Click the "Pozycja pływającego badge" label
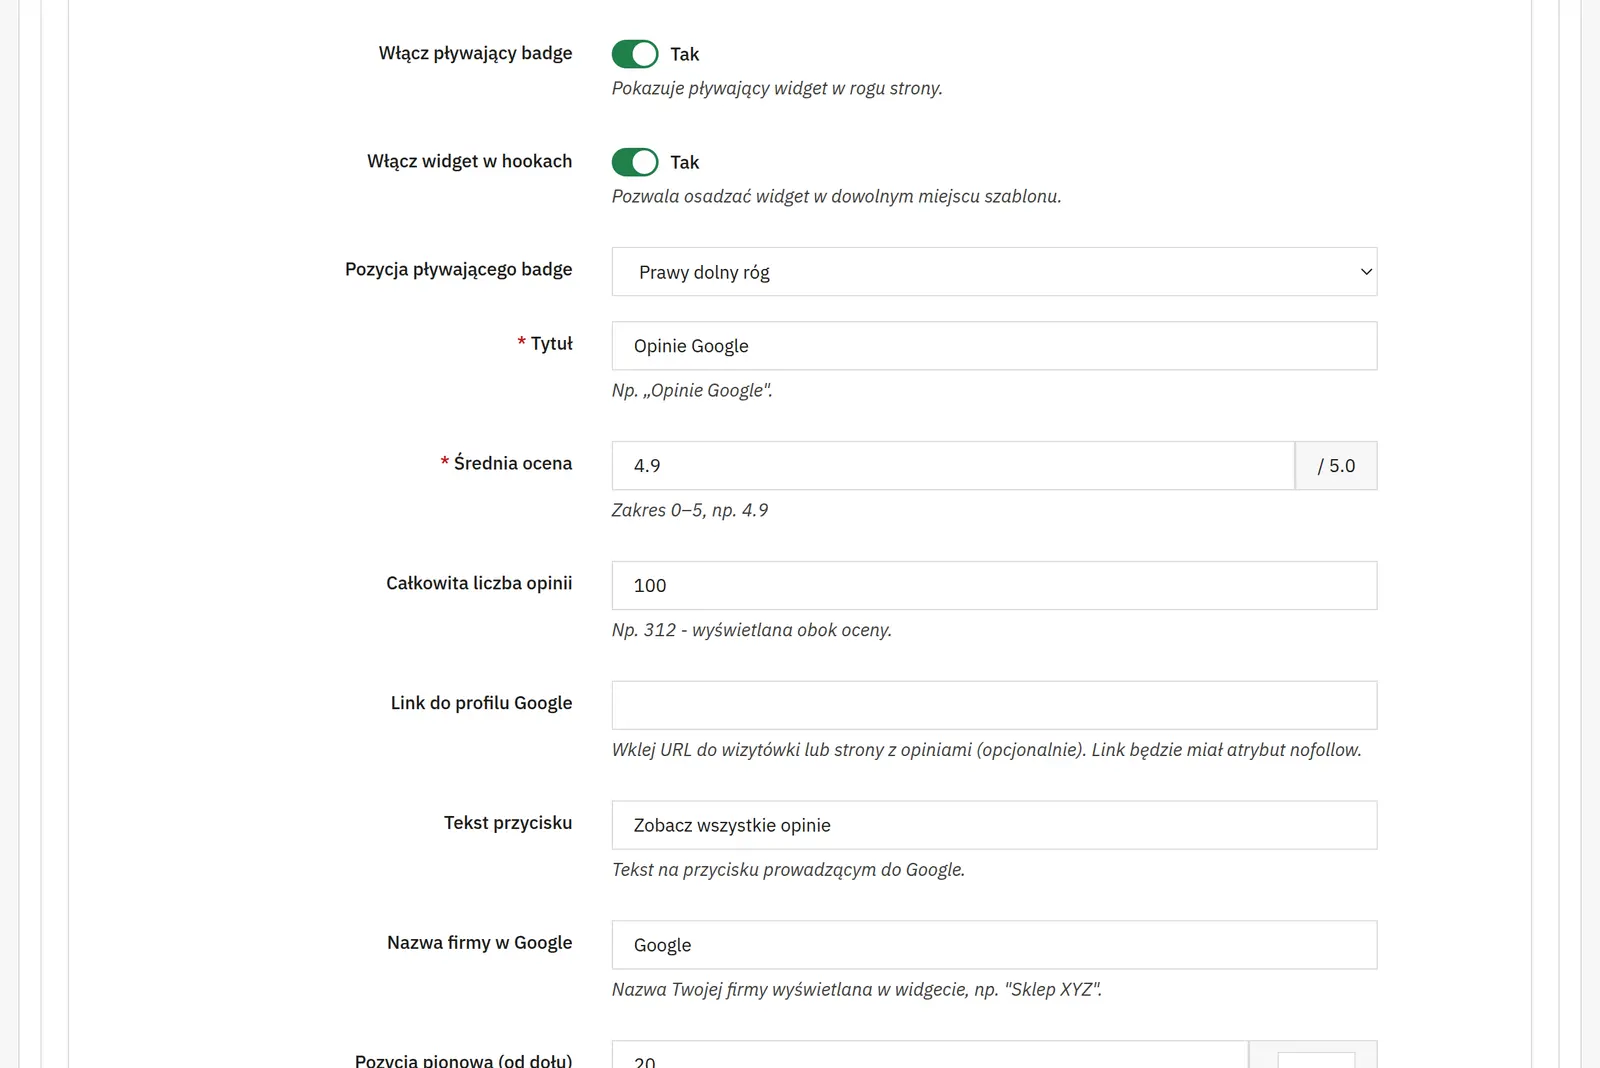The image size is (1600, 1068). 459,269
